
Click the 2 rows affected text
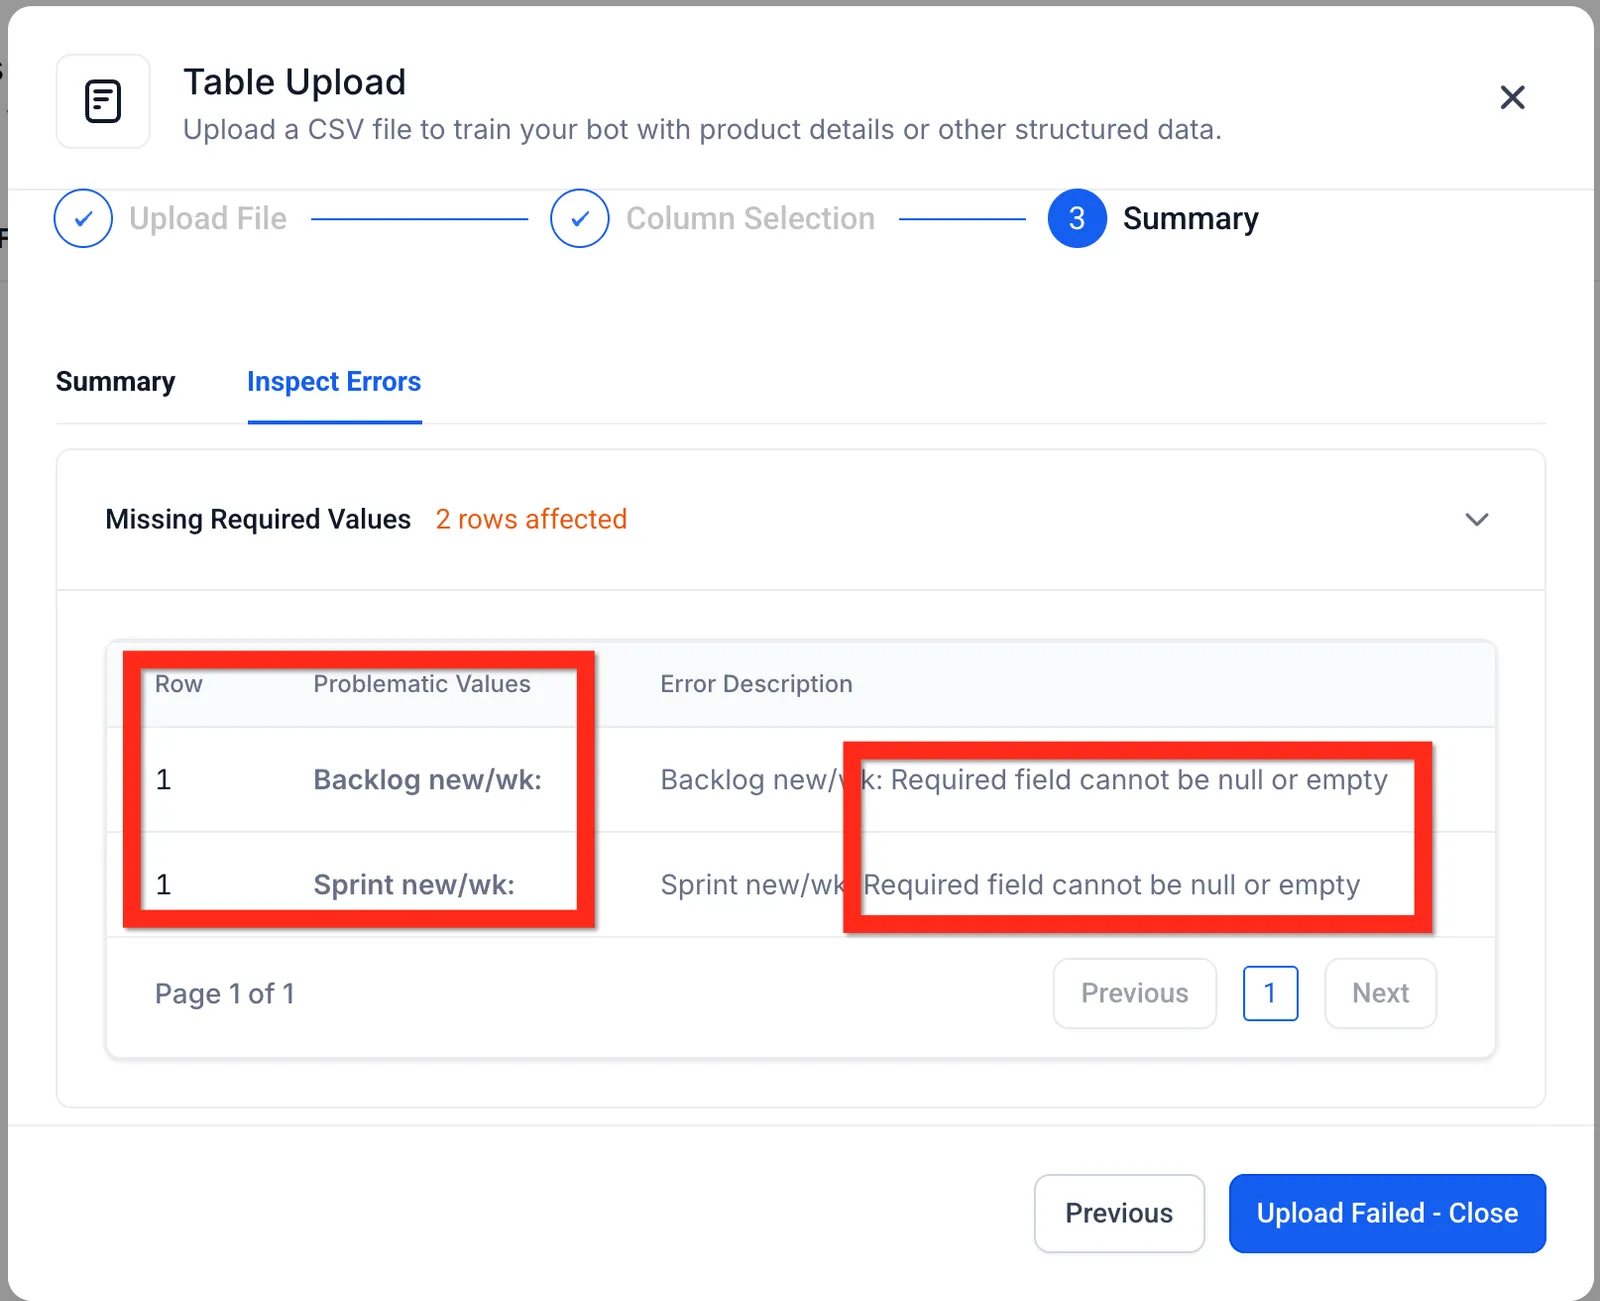531,519
